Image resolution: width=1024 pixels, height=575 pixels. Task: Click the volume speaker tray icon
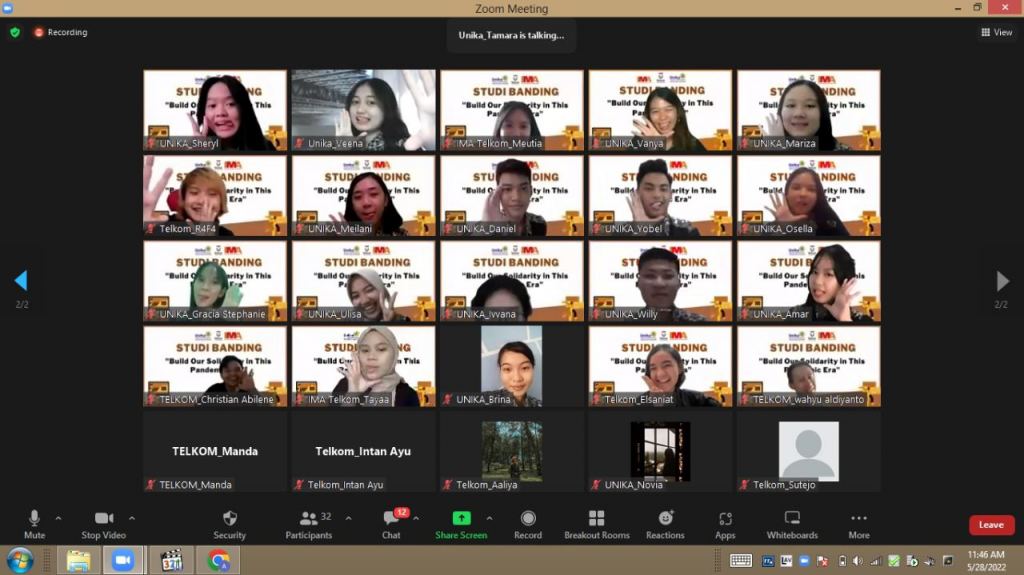(857, 561)
